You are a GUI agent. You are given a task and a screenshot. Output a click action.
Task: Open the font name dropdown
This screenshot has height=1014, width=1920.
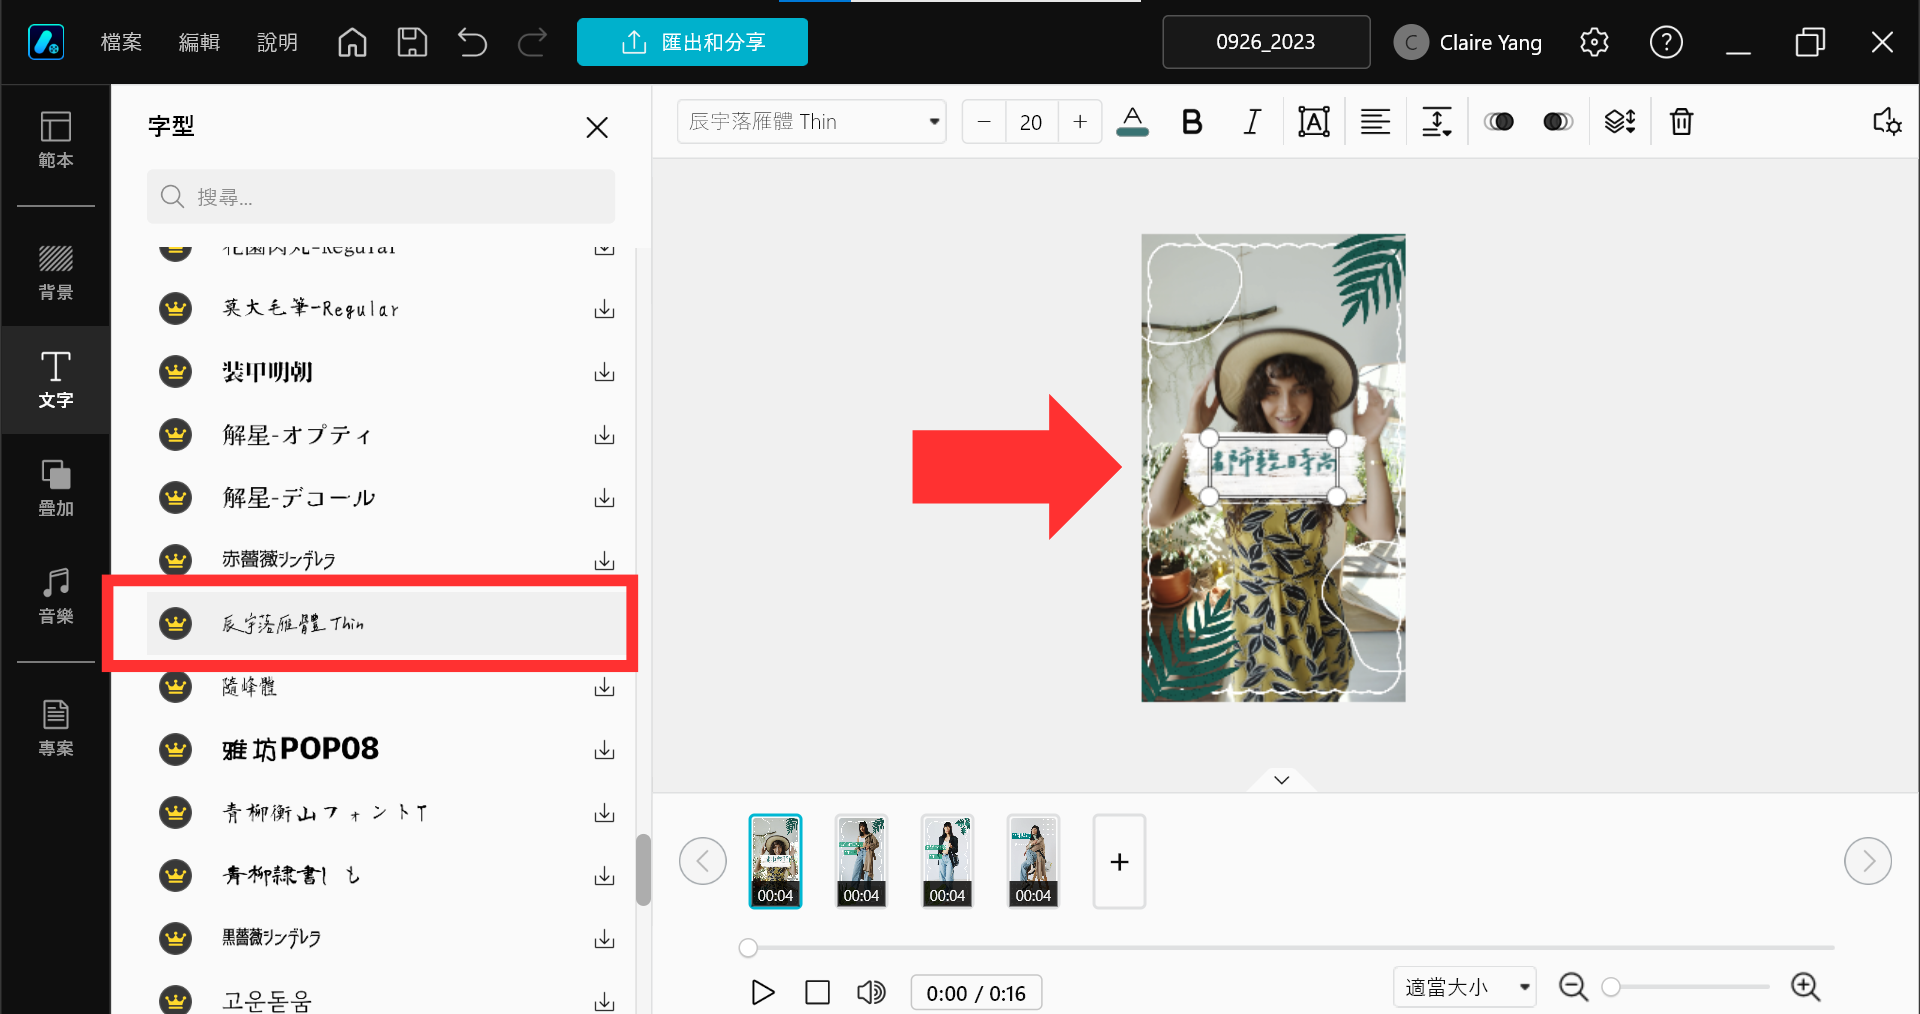pos(811,122)
